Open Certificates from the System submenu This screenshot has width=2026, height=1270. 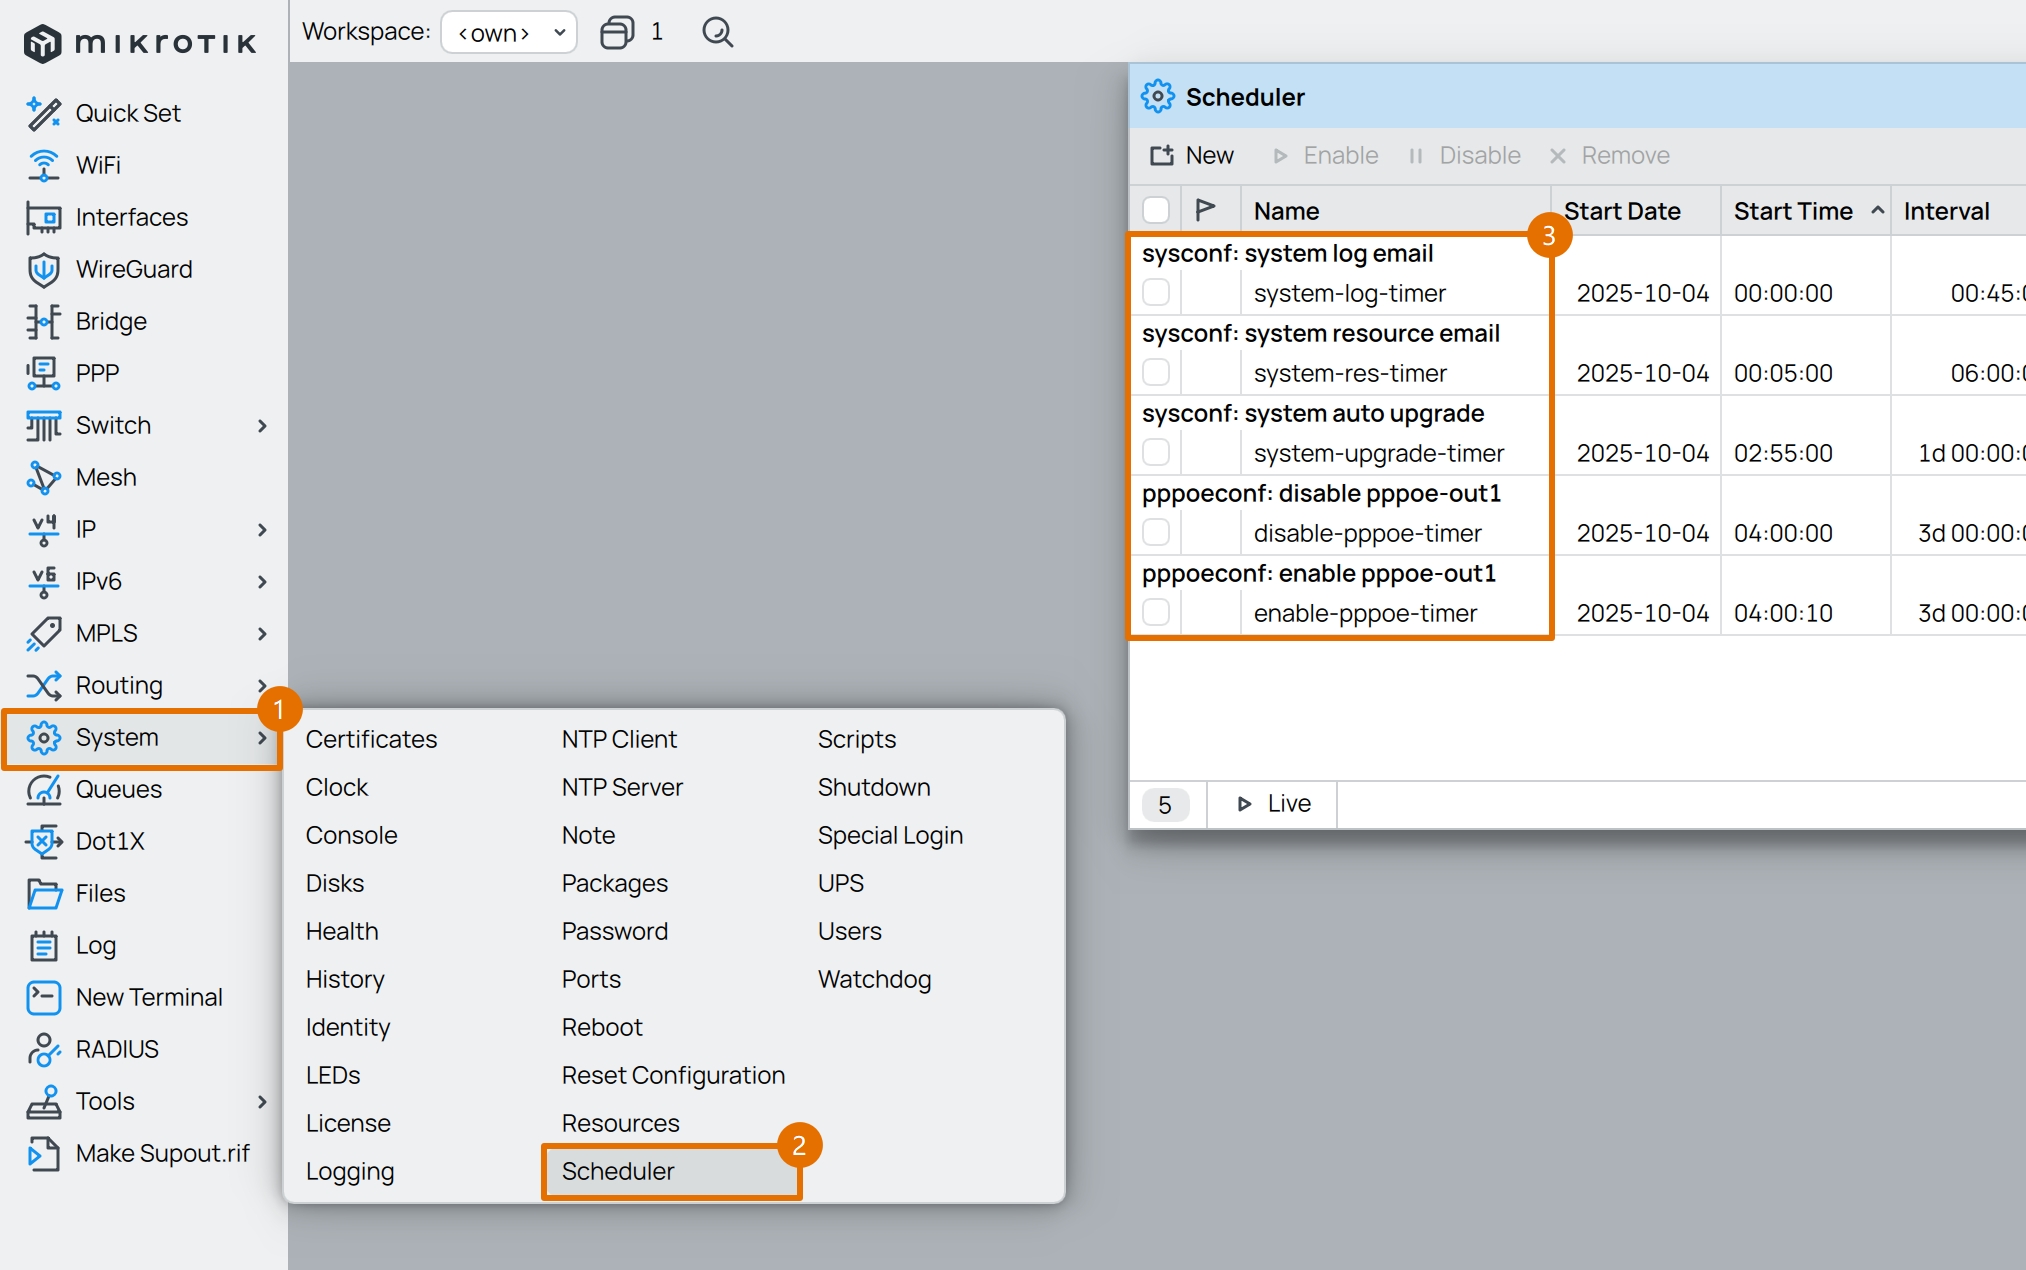click(371, 739)
